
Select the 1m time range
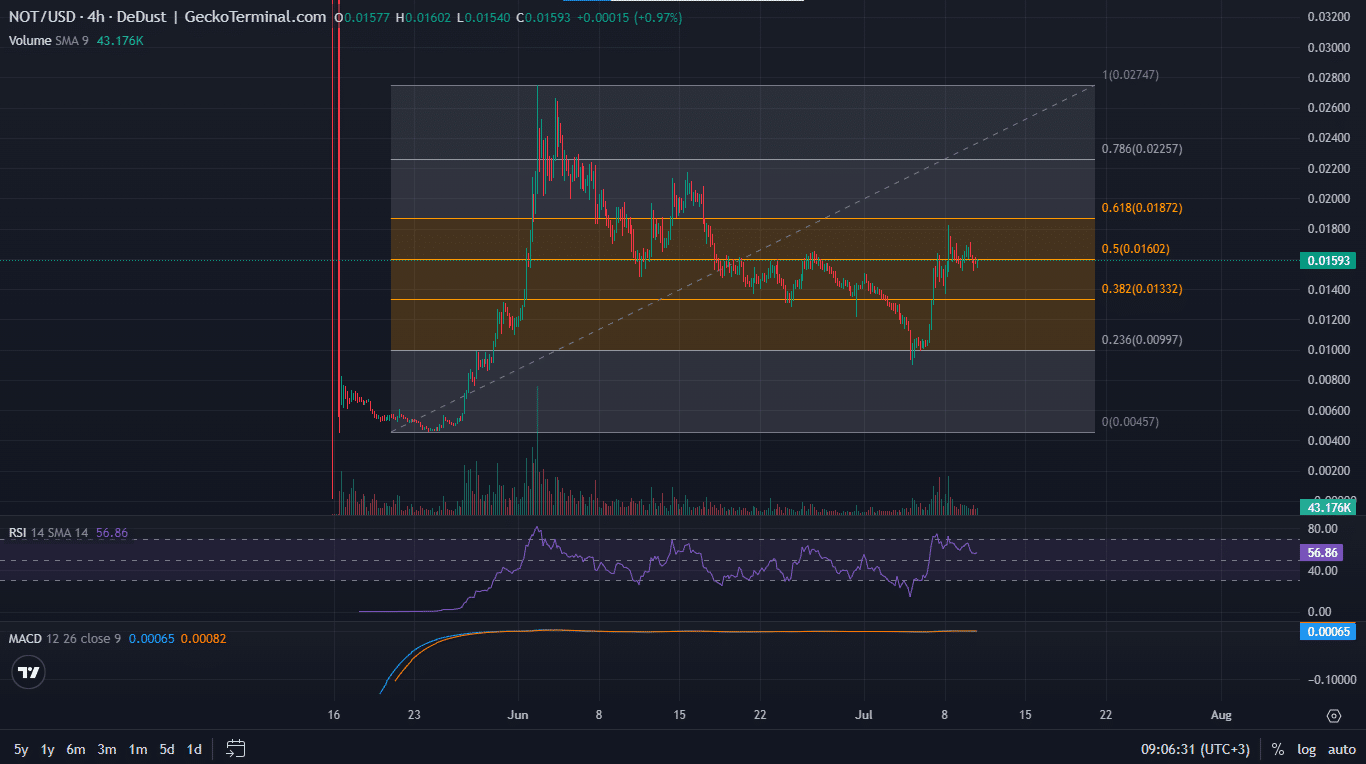point(137,749)
